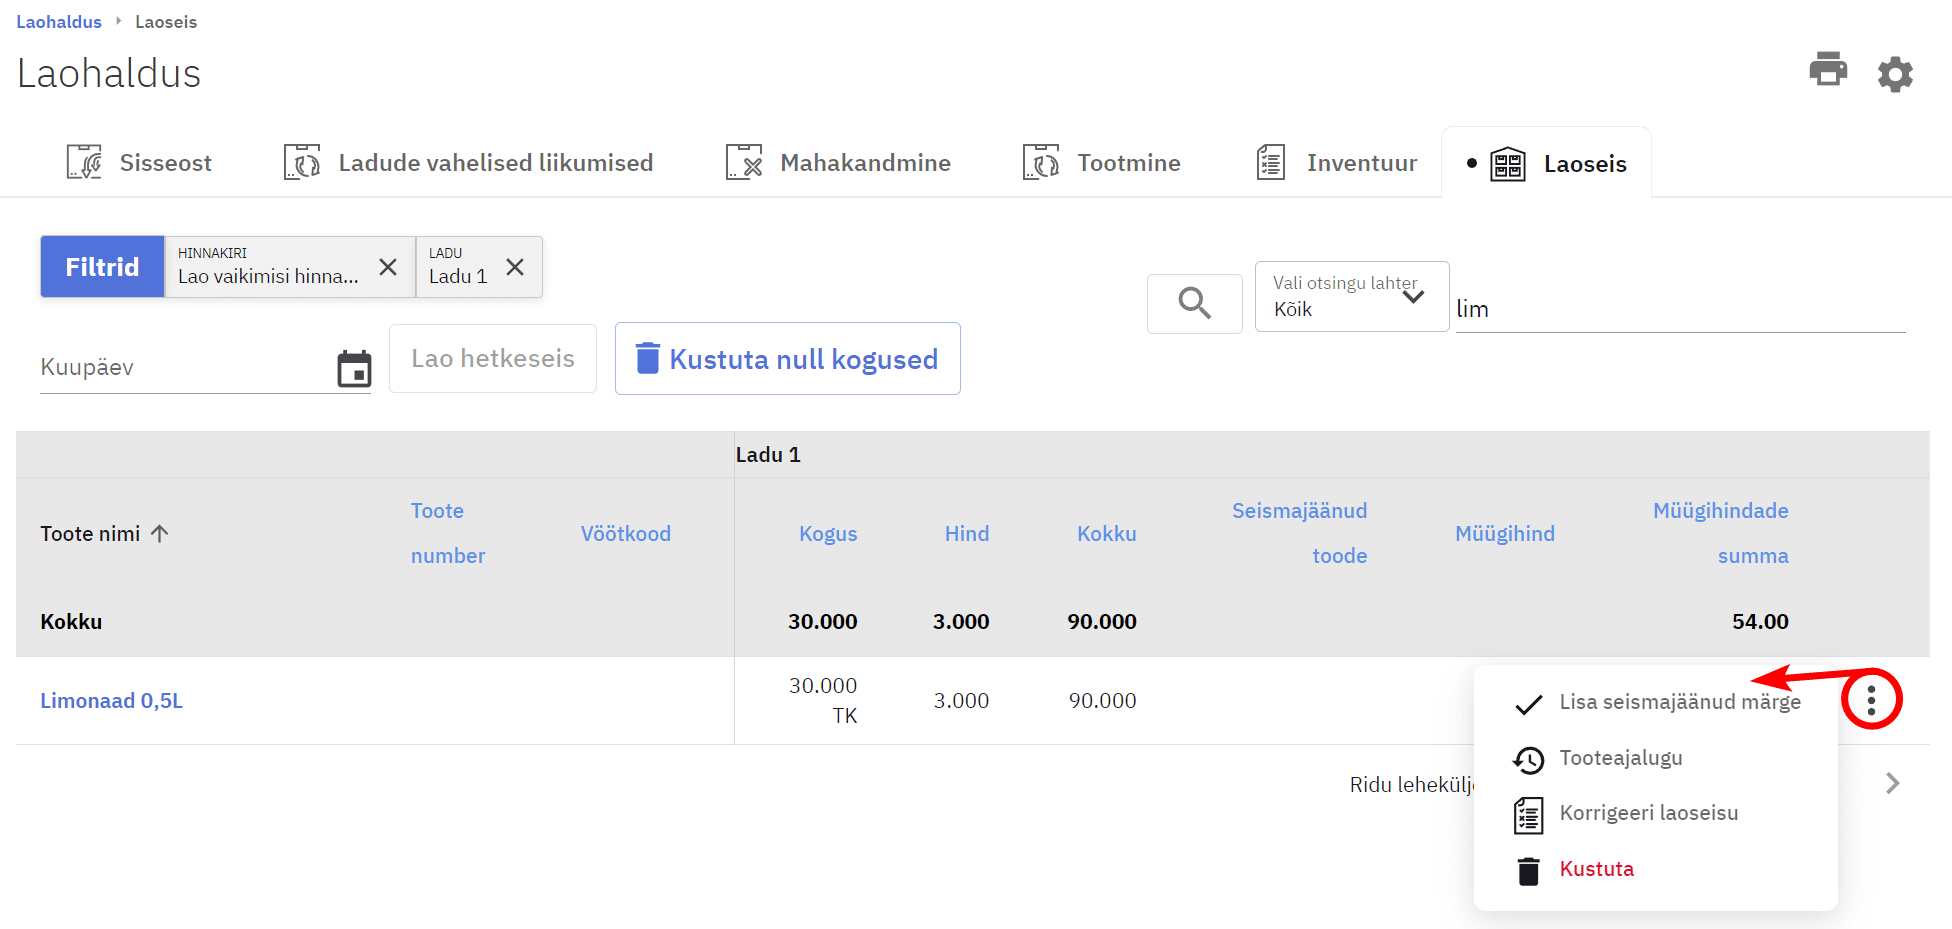The width and height of the screenshot is (1952, 929).
Task: Choose Tooteajalugu from the context menu
Action: pos(1620,758)
